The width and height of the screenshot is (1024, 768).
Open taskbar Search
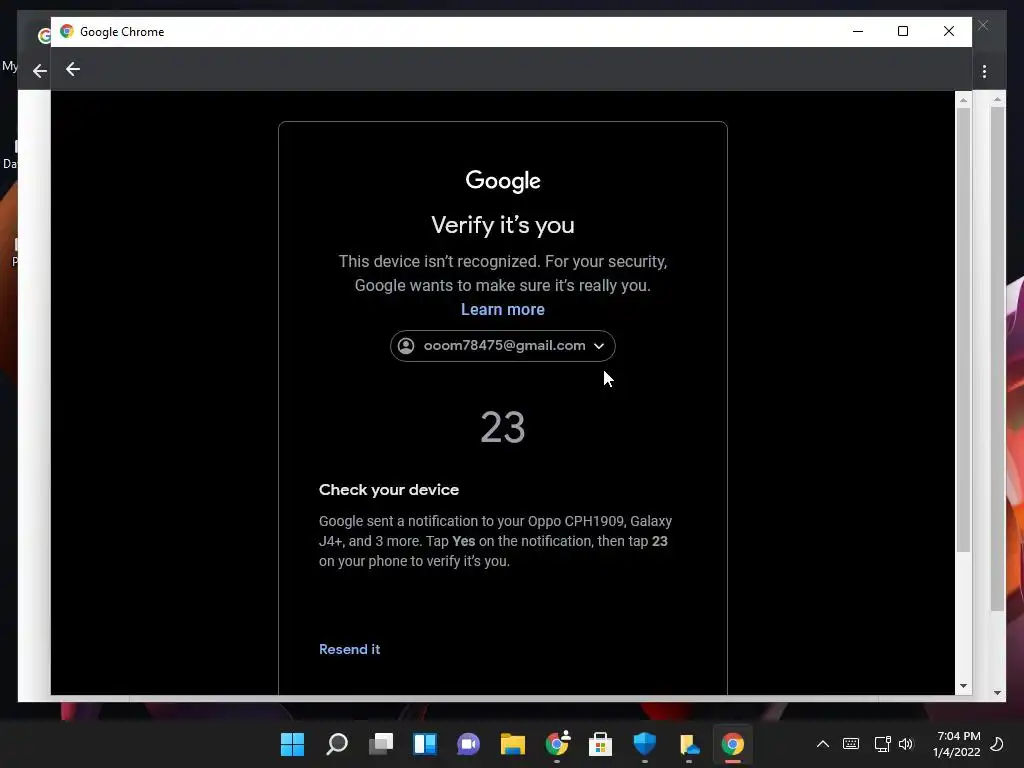tap(336, 744)
